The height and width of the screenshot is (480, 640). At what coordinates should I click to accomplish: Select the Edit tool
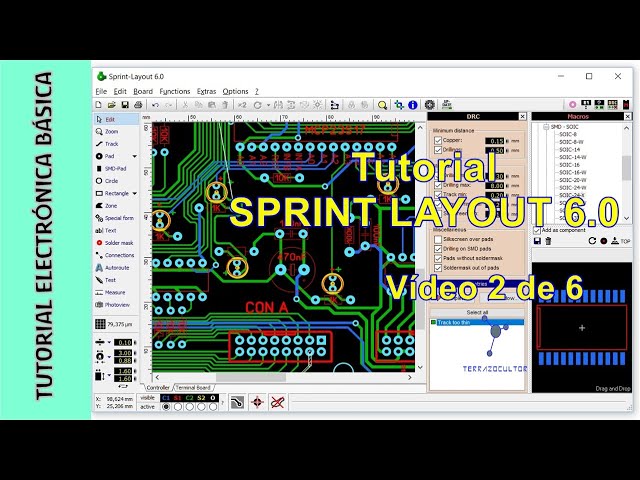(x=116, y=119)
